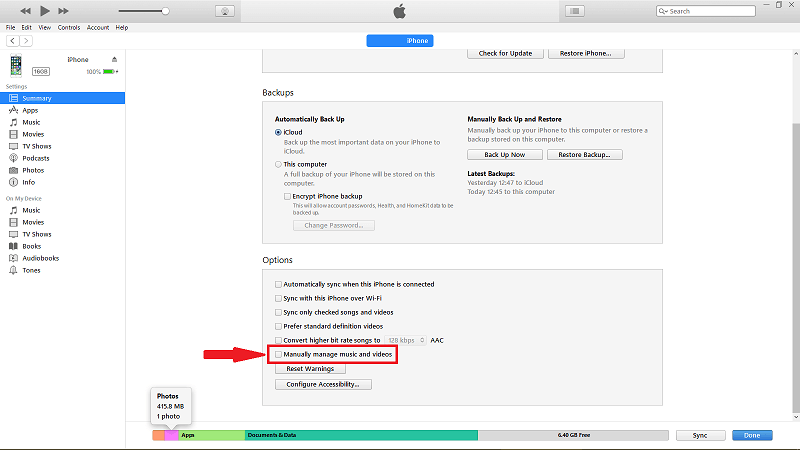The image size is (800, 450).
Task: Skip ahead with fast-forward button
Action: click(x=63, y=11)
